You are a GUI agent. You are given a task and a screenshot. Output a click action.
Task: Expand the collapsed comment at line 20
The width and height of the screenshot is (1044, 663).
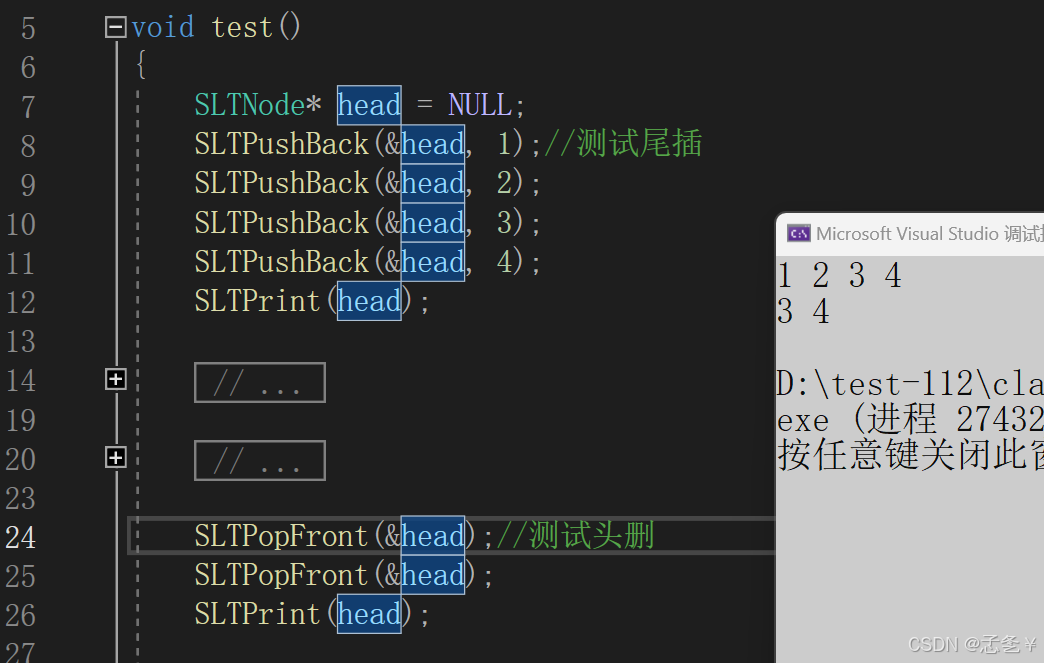116,457
